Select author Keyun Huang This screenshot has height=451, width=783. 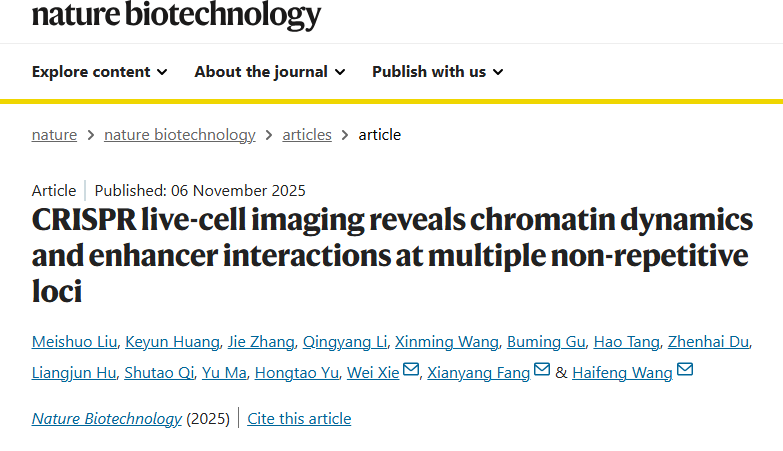tap(172, 342)
